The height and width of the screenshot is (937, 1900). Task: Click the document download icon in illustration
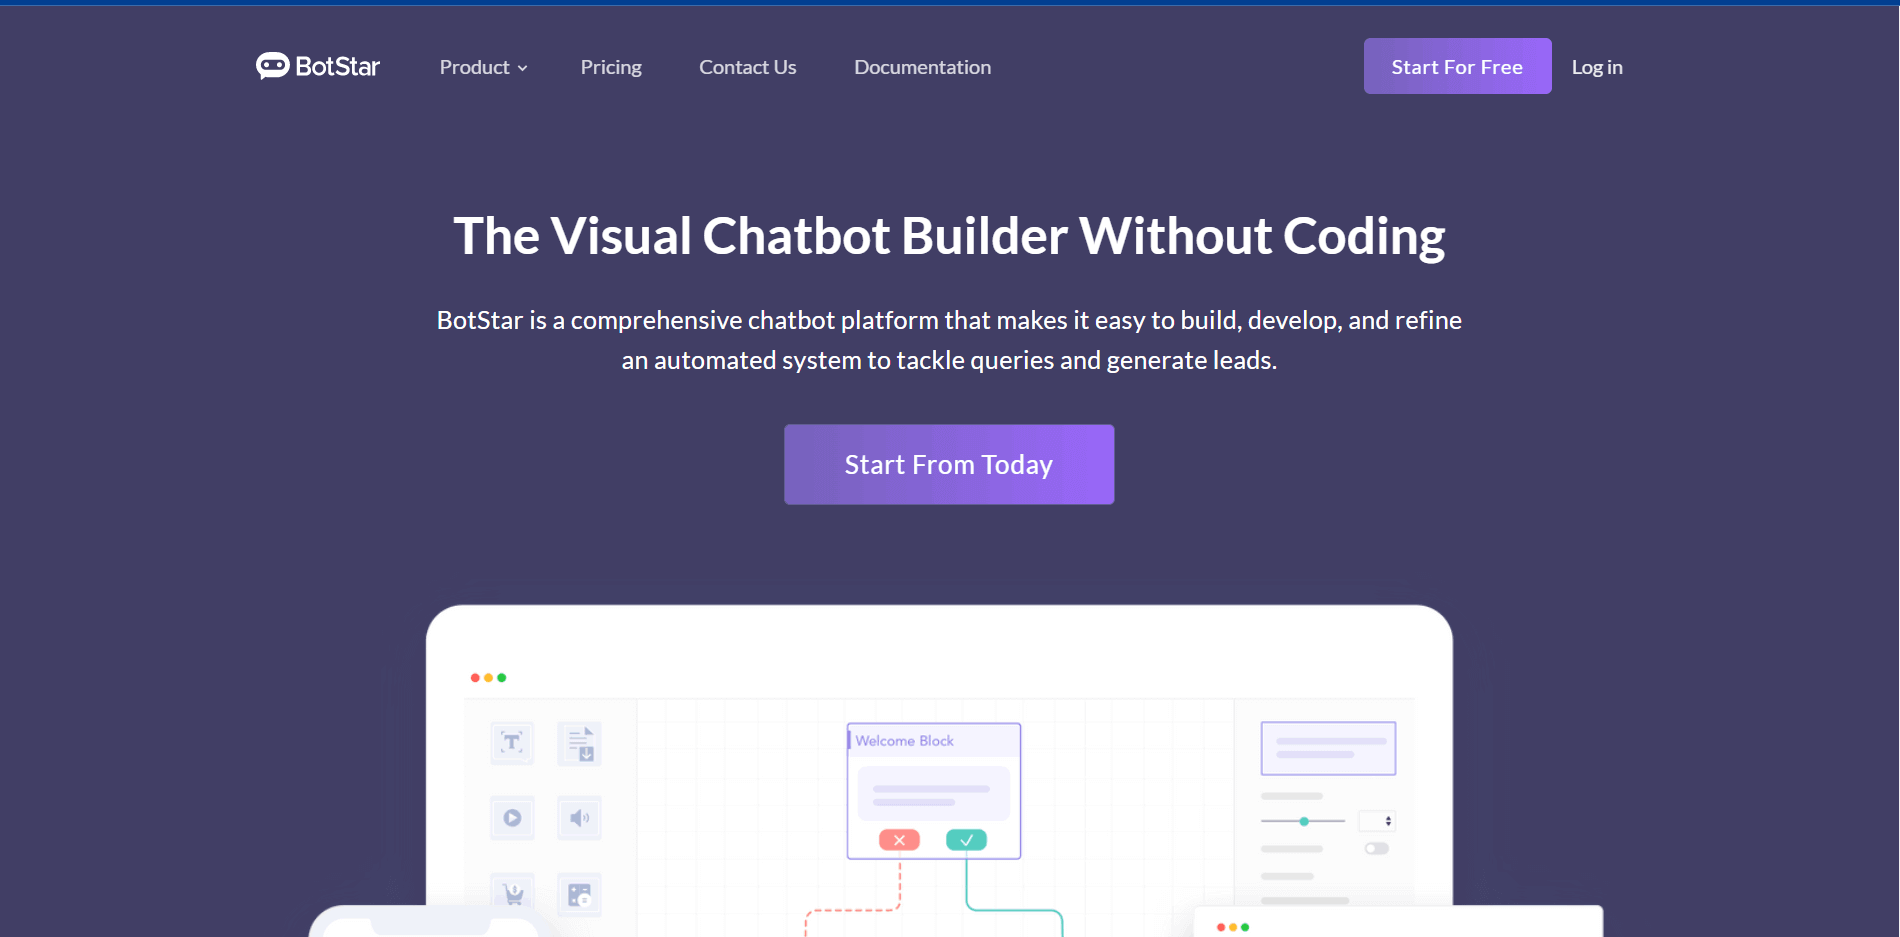tap(580, 743)
